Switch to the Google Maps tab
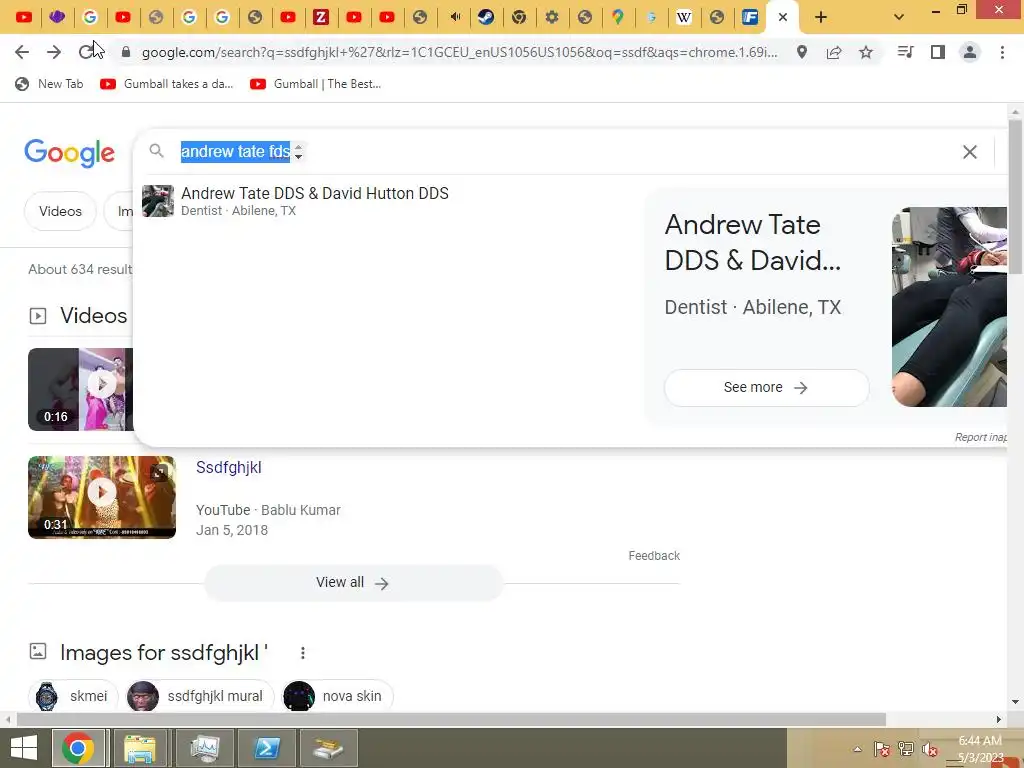The height and width of the screenshot is (768, 1024). tap(618, 18)
